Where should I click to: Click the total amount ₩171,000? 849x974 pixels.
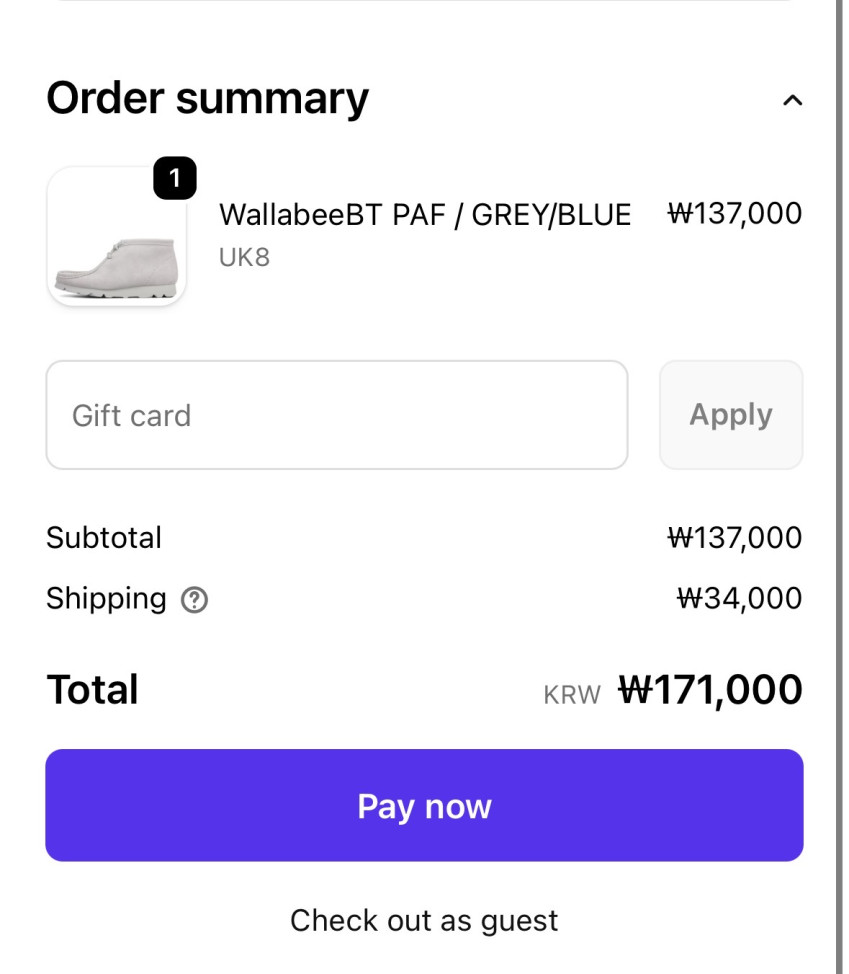(710, 690)
